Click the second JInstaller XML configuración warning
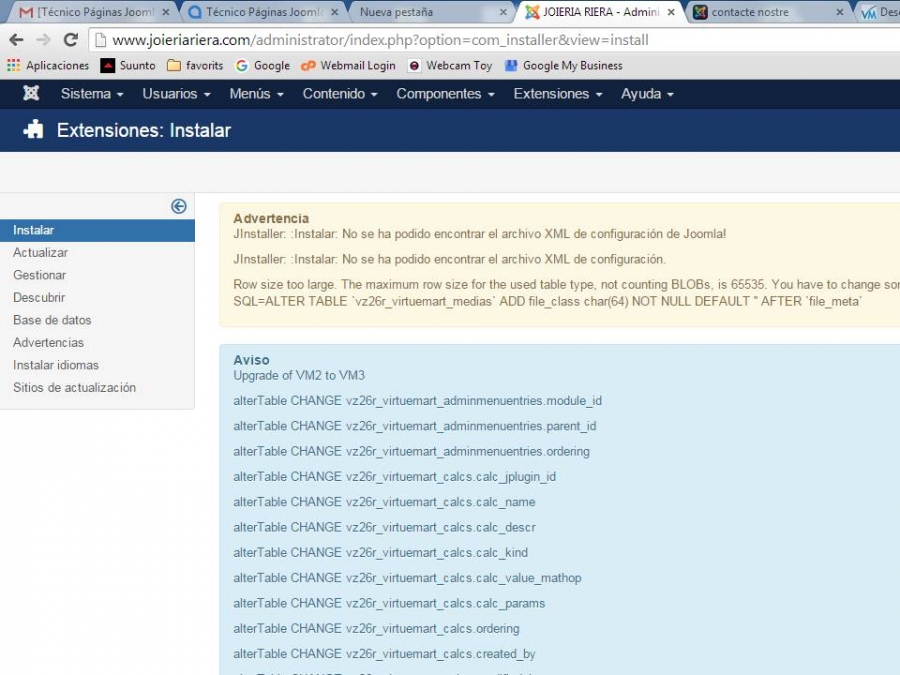This screenshot has width=900, height=675. 449,259
